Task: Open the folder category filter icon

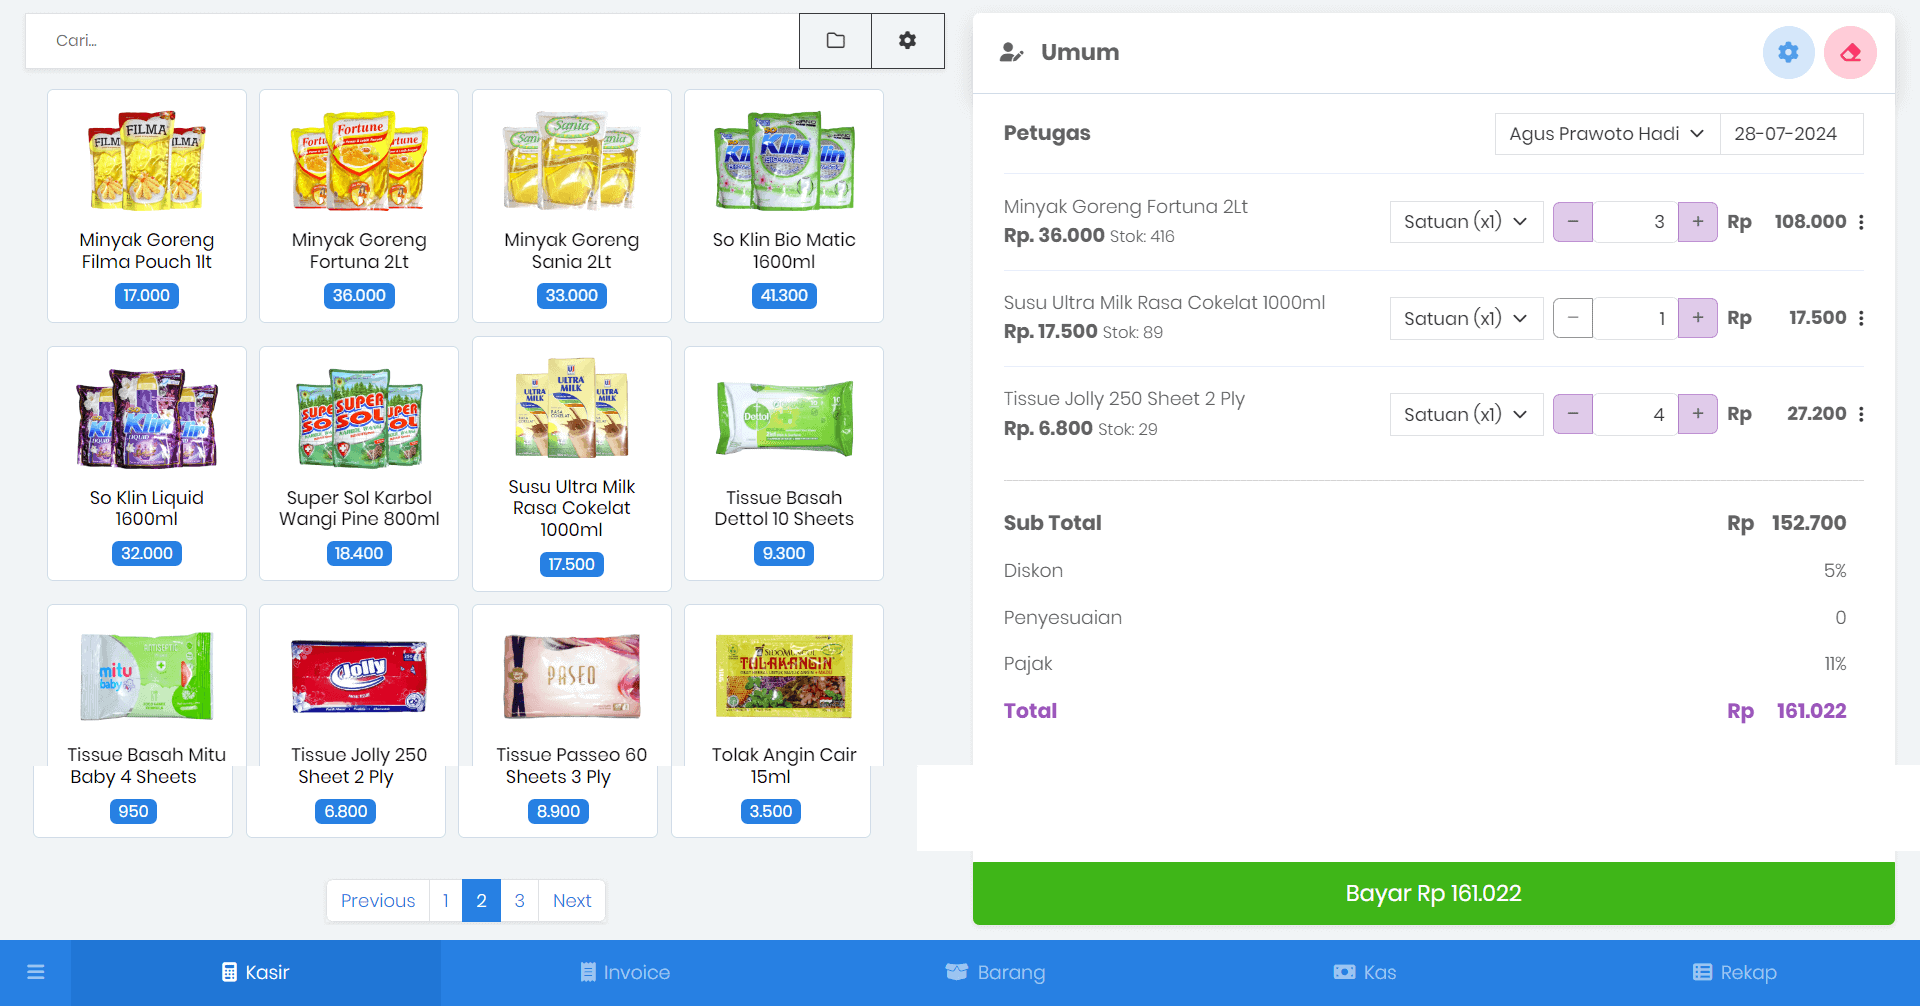Action: [836, 41]
